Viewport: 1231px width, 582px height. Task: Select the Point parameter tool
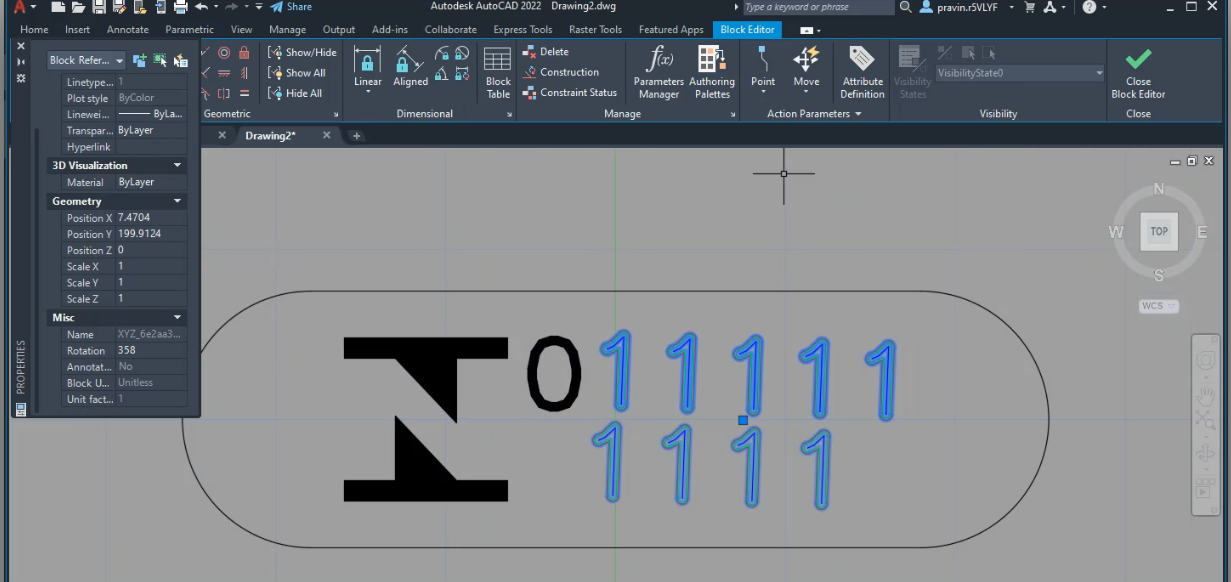[763, 67]
